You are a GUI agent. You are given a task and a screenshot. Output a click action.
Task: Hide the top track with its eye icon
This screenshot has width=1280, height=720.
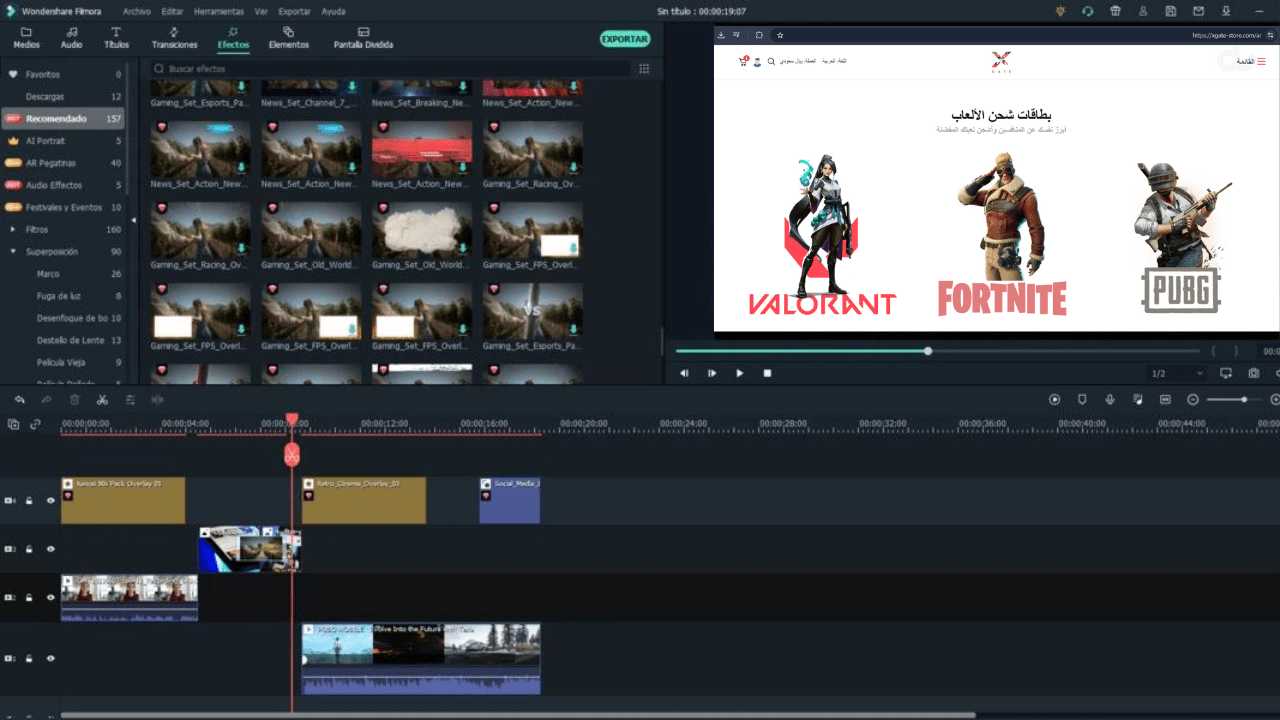[50, 501]
